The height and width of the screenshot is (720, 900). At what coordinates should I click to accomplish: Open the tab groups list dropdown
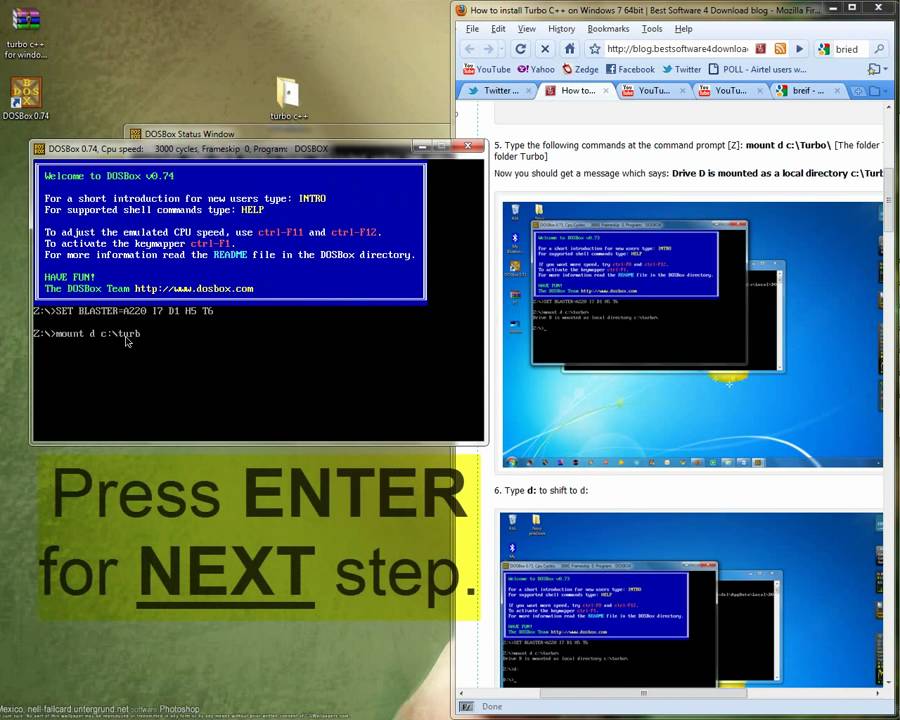click(x=878, y=91)
